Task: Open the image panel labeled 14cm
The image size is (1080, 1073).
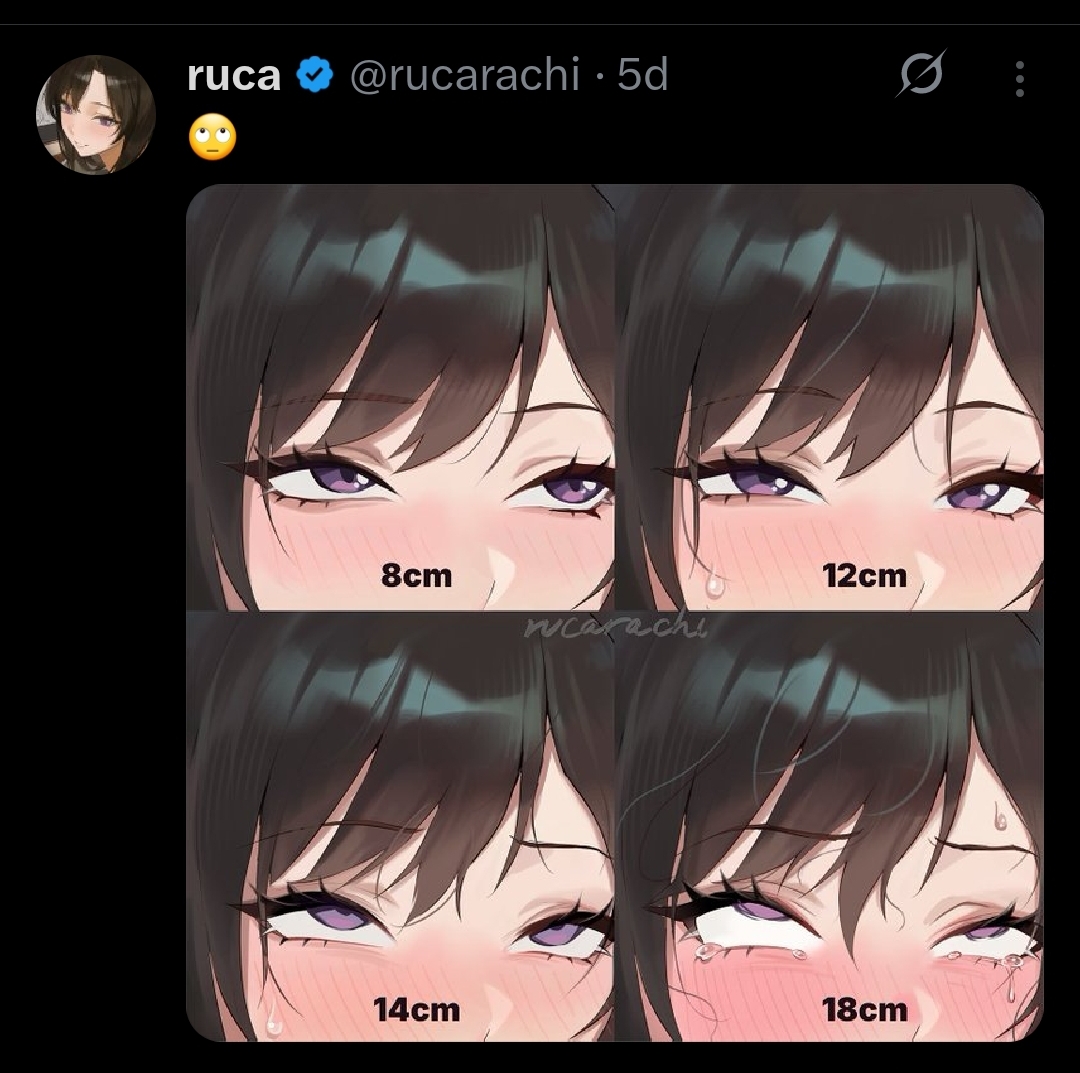Action: point(399,826)
